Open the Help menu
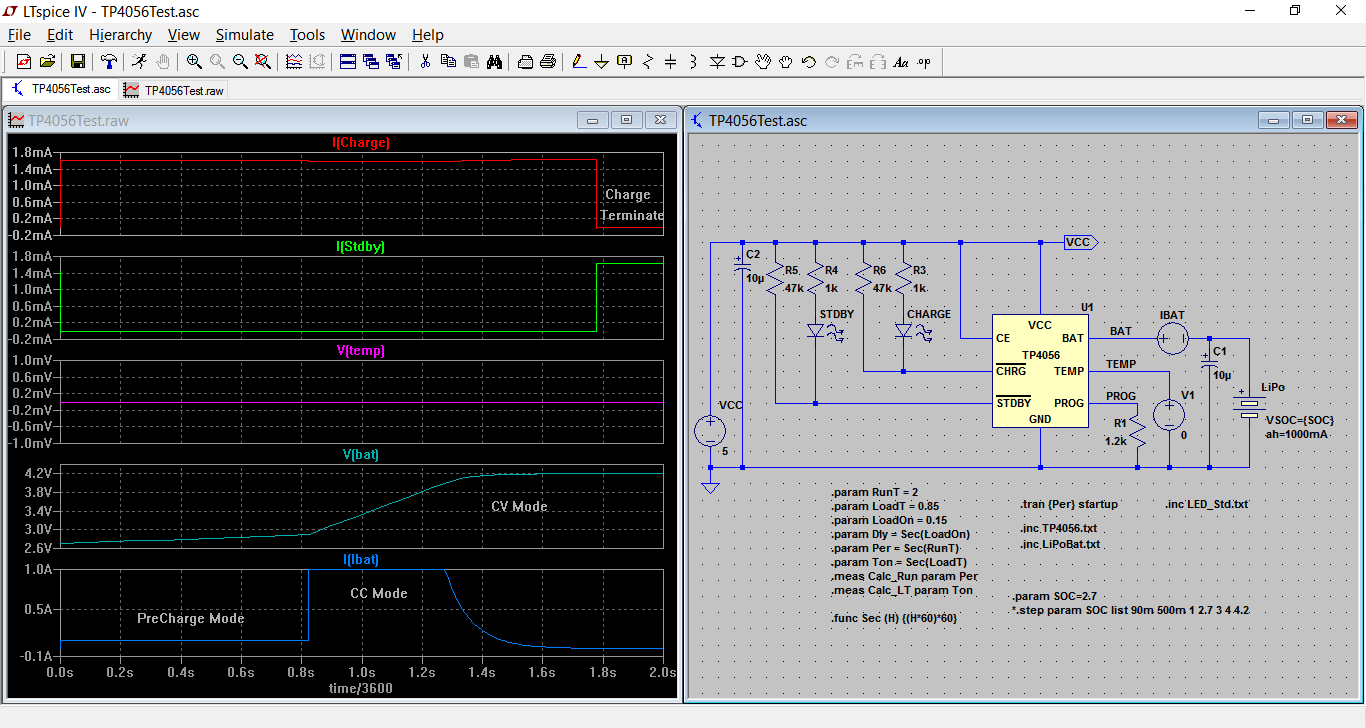Screen dimensions: 1366x728 [428, 35]
